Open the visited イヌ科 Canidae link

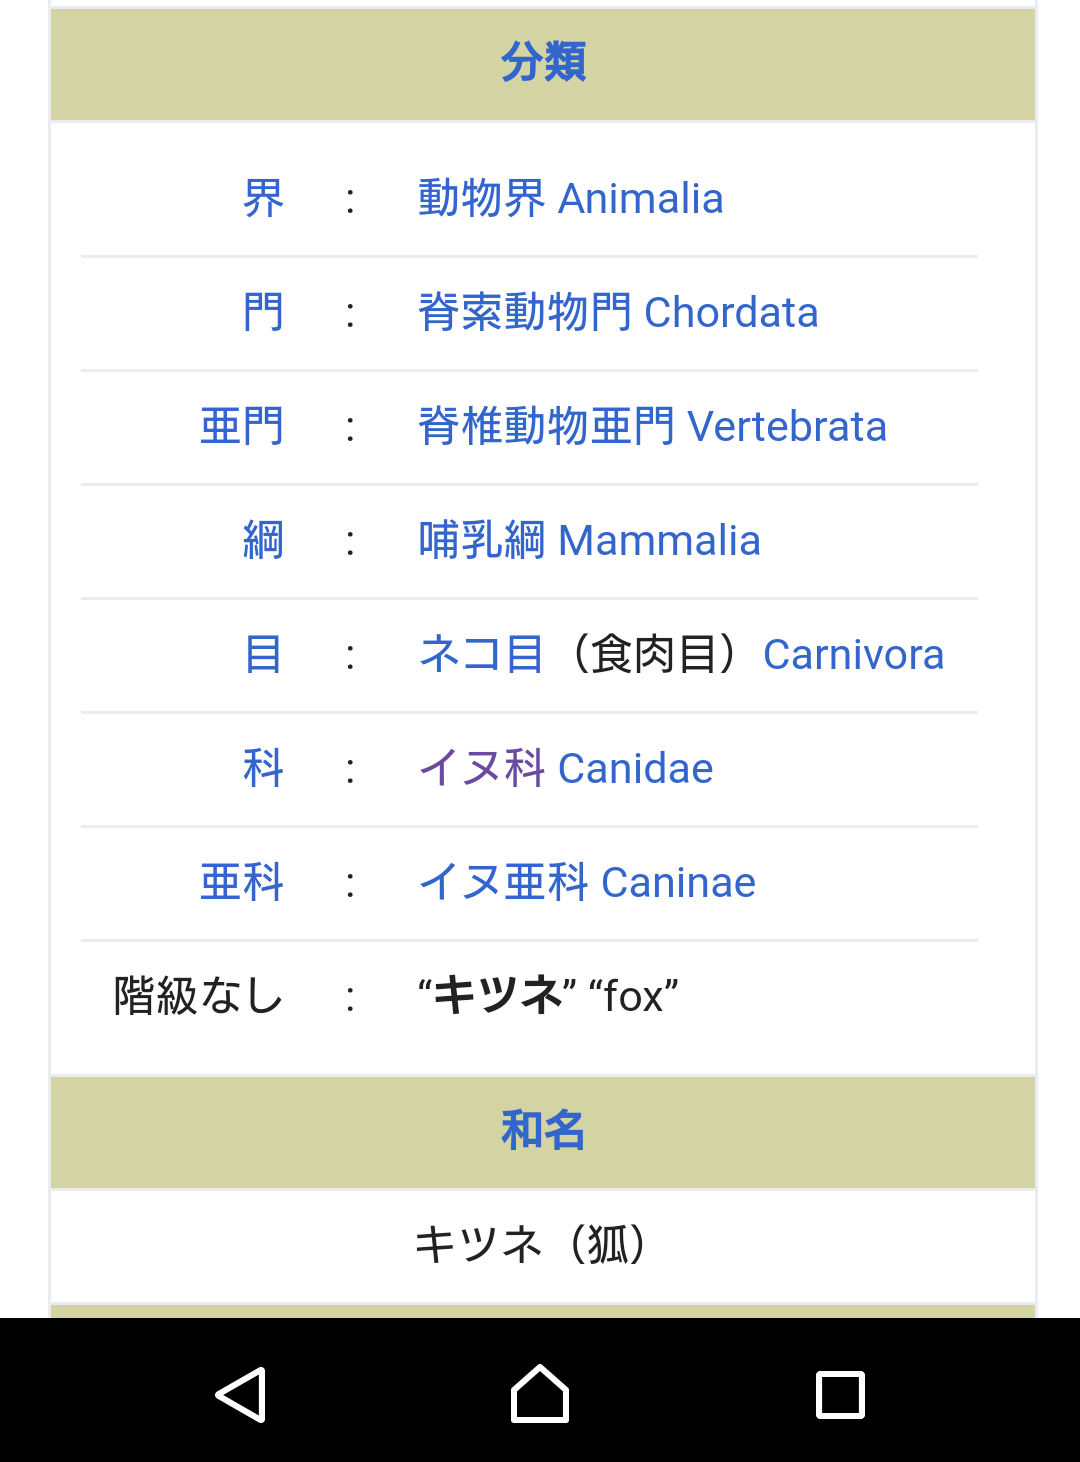(565, 769)
